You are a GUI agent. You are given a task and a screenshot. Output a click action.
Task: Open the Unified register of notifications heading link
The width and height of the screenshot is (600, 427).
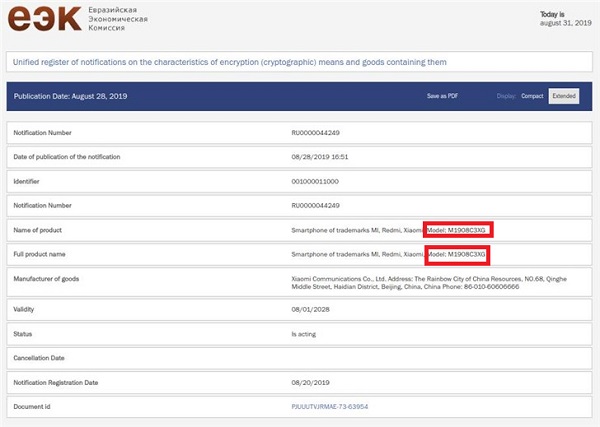pos(230,62)
